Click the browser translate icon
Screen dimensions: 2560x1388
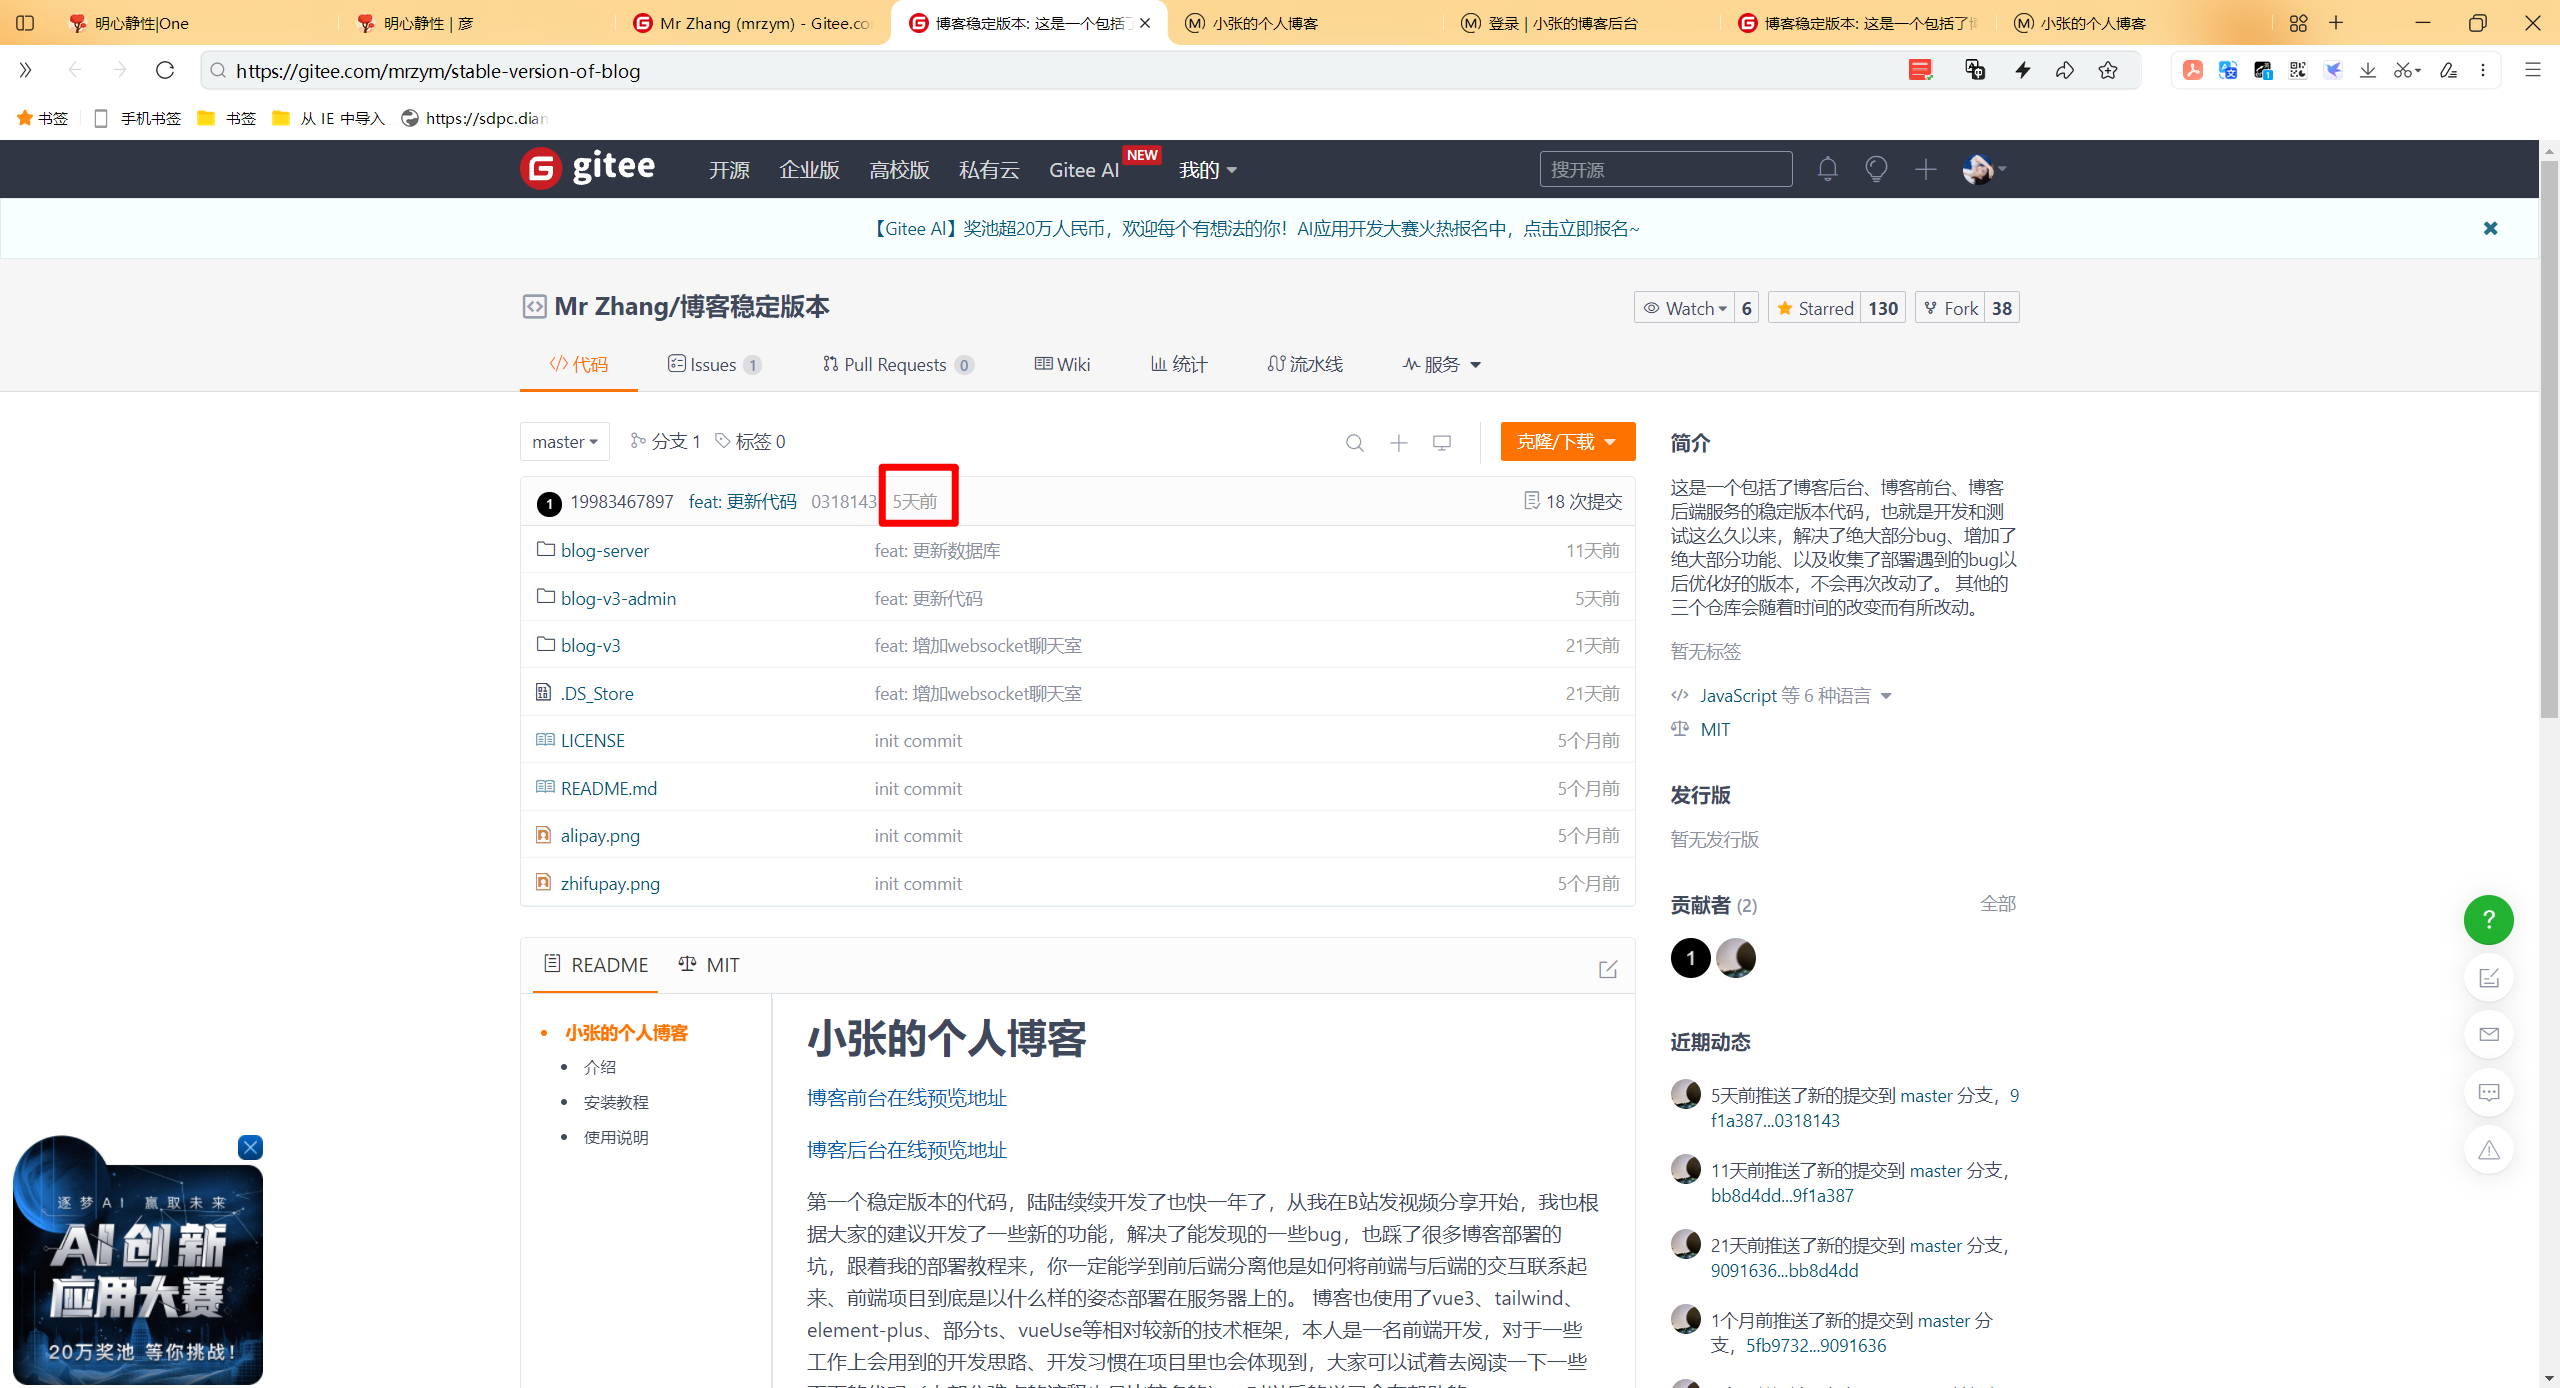pyautogui.click(x=1974, y=70)
